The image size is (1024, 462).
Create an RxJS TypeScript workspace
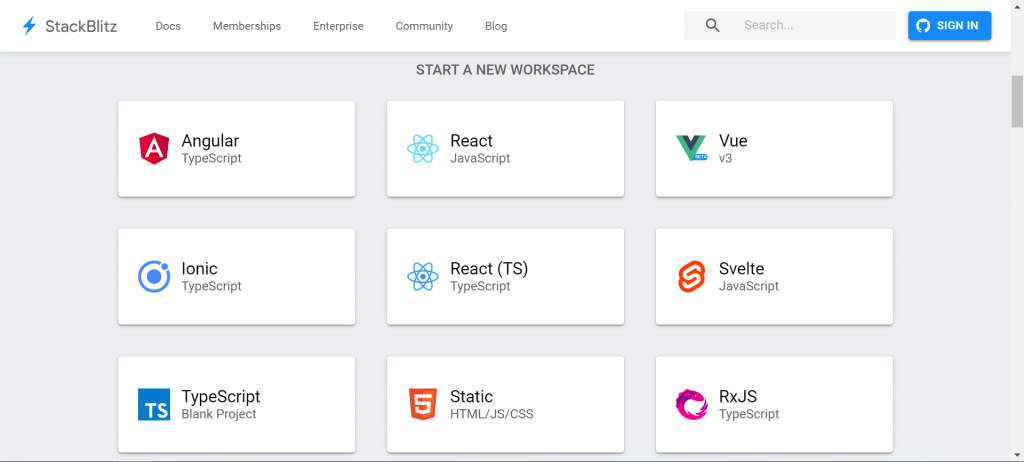(x=774, y=404)
